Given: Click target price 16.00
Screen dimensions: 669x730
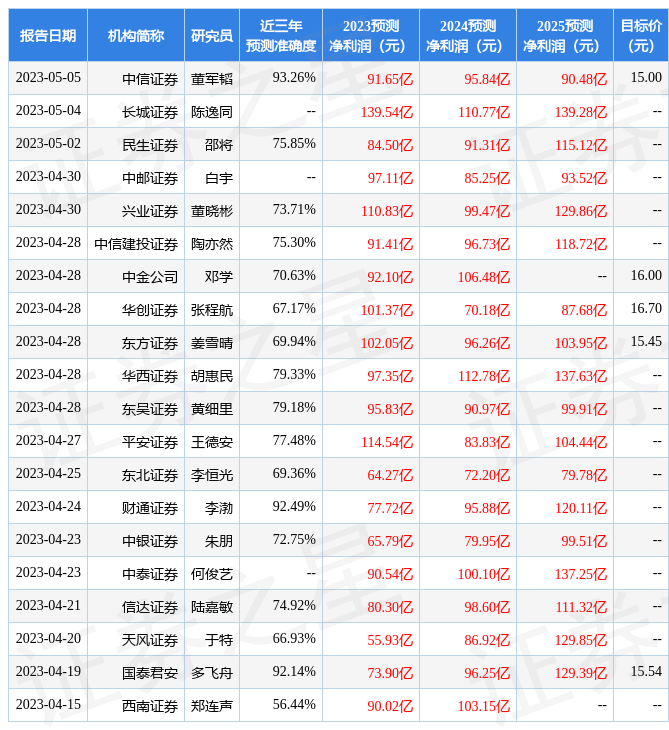Looking at the screenshot, I should [x=646, y=275].
